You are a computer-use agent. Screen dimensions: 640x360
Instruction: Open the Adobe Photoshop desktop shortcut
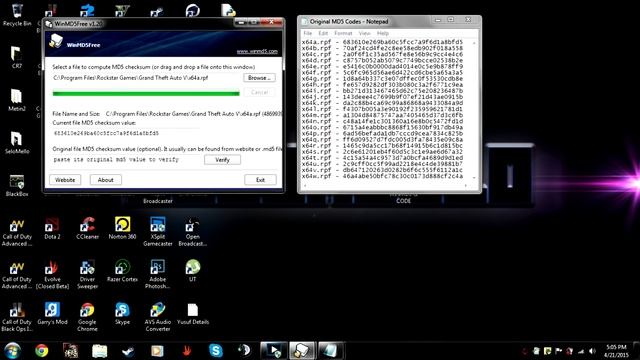(x=158, y=274)
